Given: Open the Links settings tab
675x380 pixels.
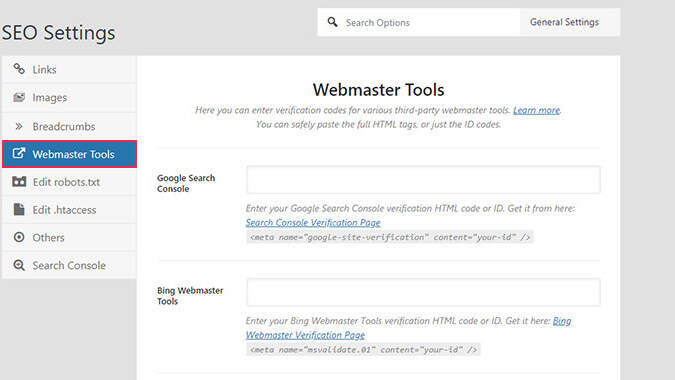Looking at the screenshot, I should (x=69, y=69).
